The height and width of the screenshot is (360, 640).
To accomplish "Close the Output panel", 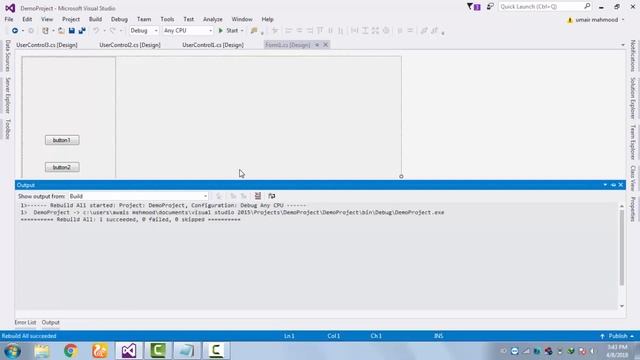I will coord(621,185).
